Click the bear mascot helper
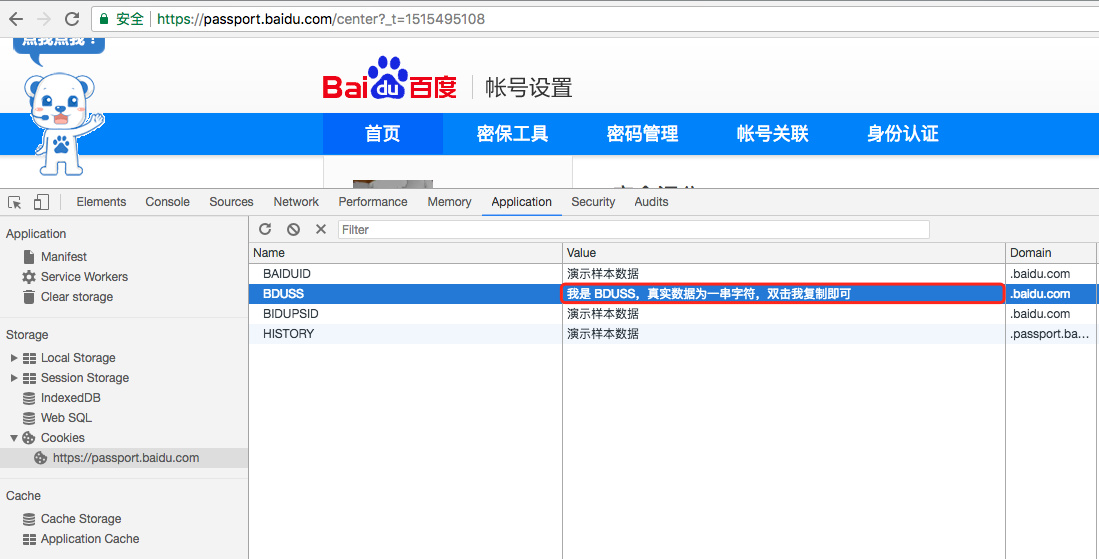 pos(62,123)
